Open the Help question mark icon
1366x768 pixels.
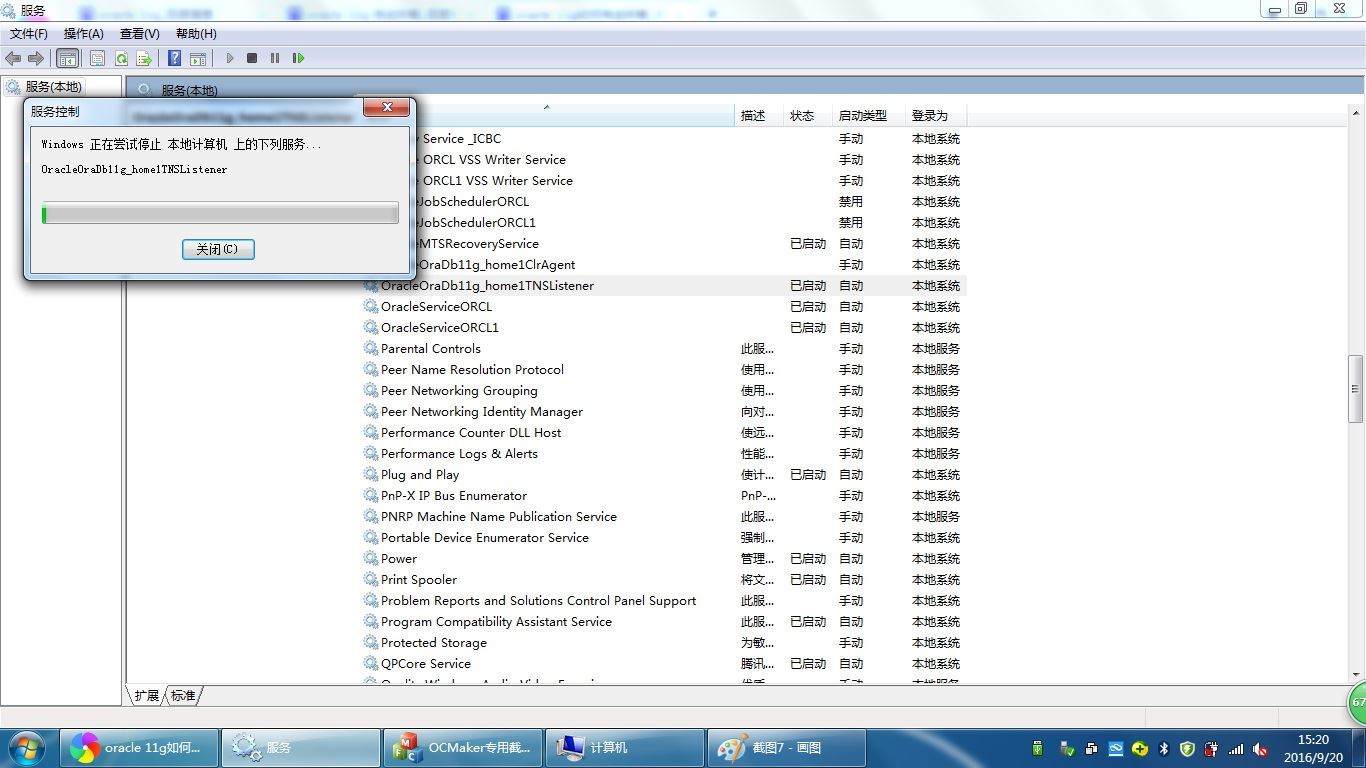[x=175, y=59]
